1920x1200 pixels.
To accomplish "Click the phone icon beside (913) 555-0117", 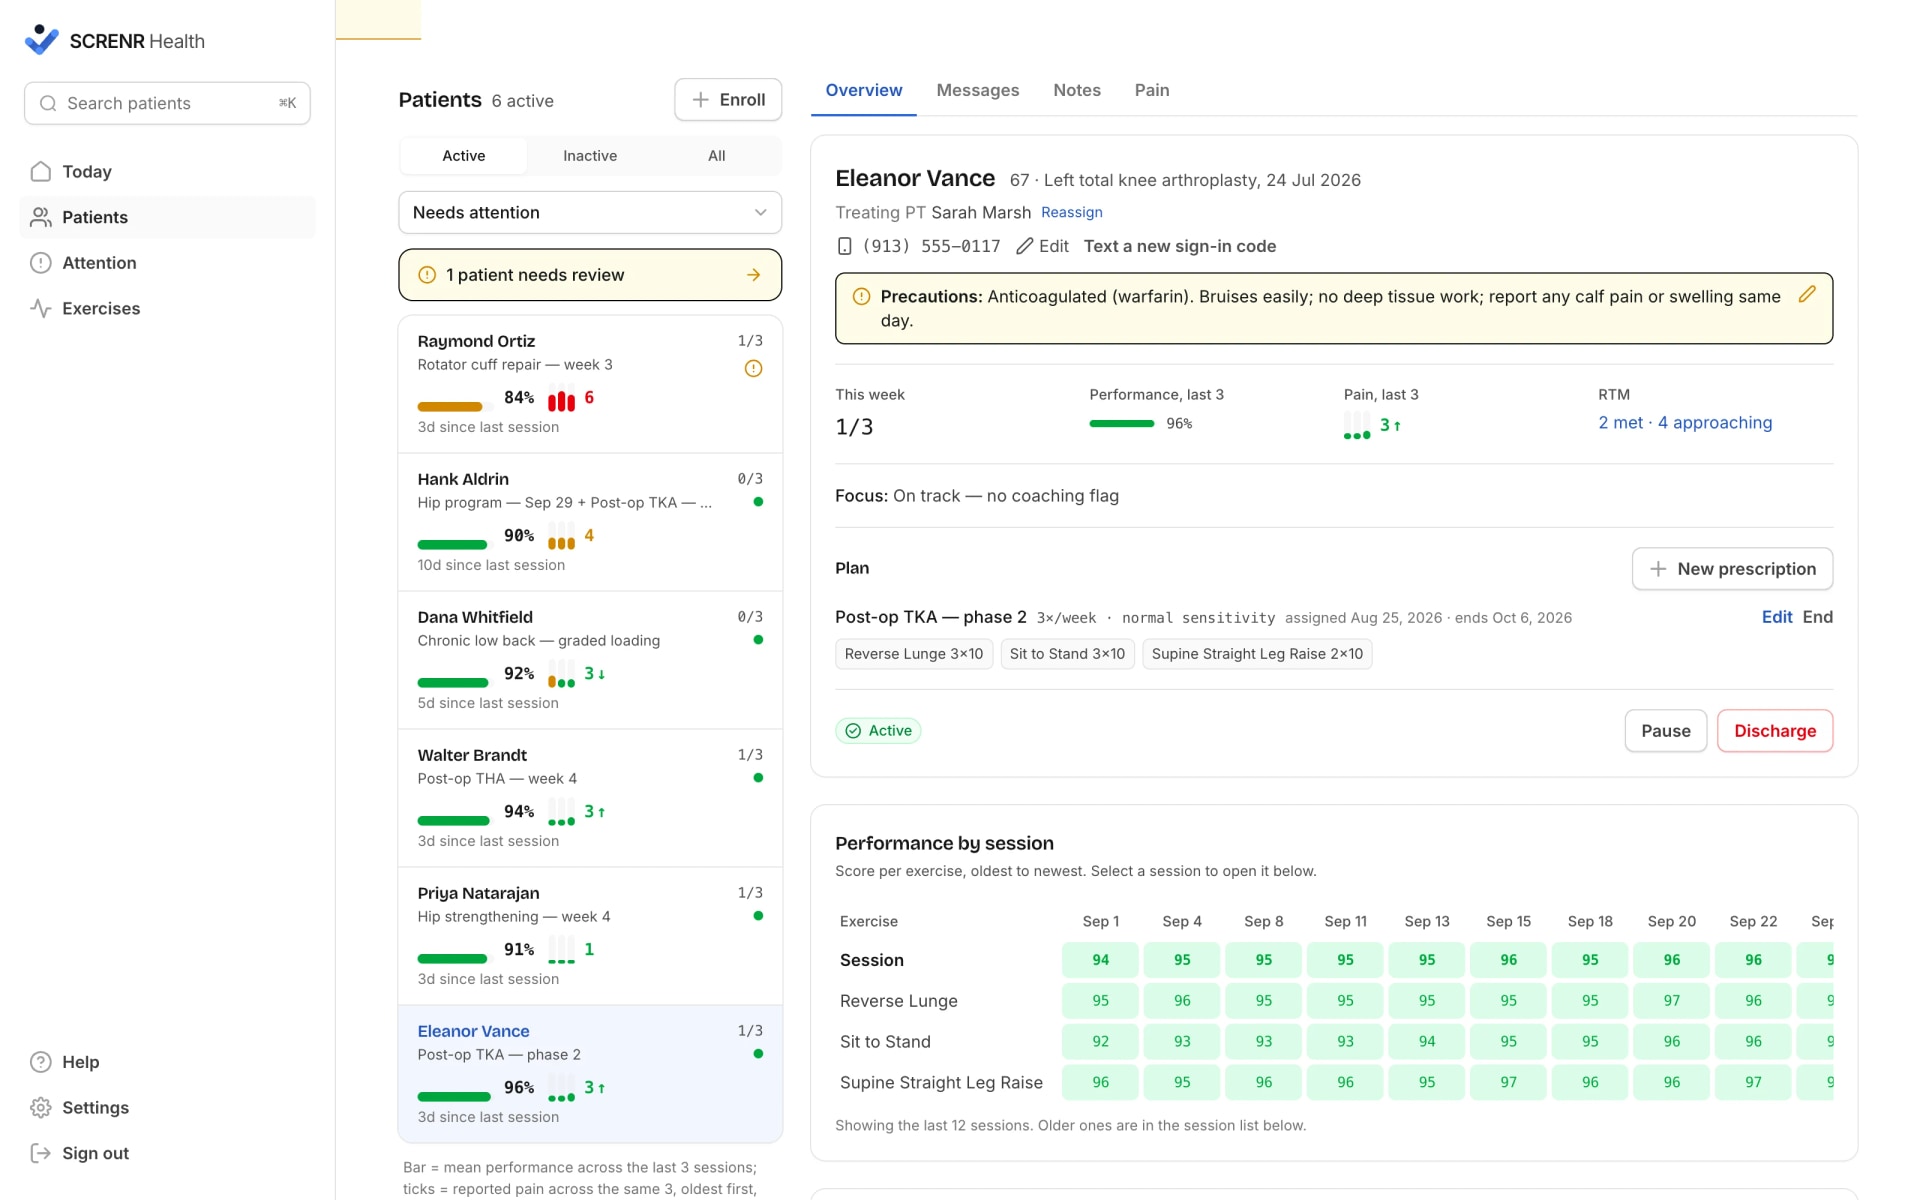I will (x=844, y=246).
